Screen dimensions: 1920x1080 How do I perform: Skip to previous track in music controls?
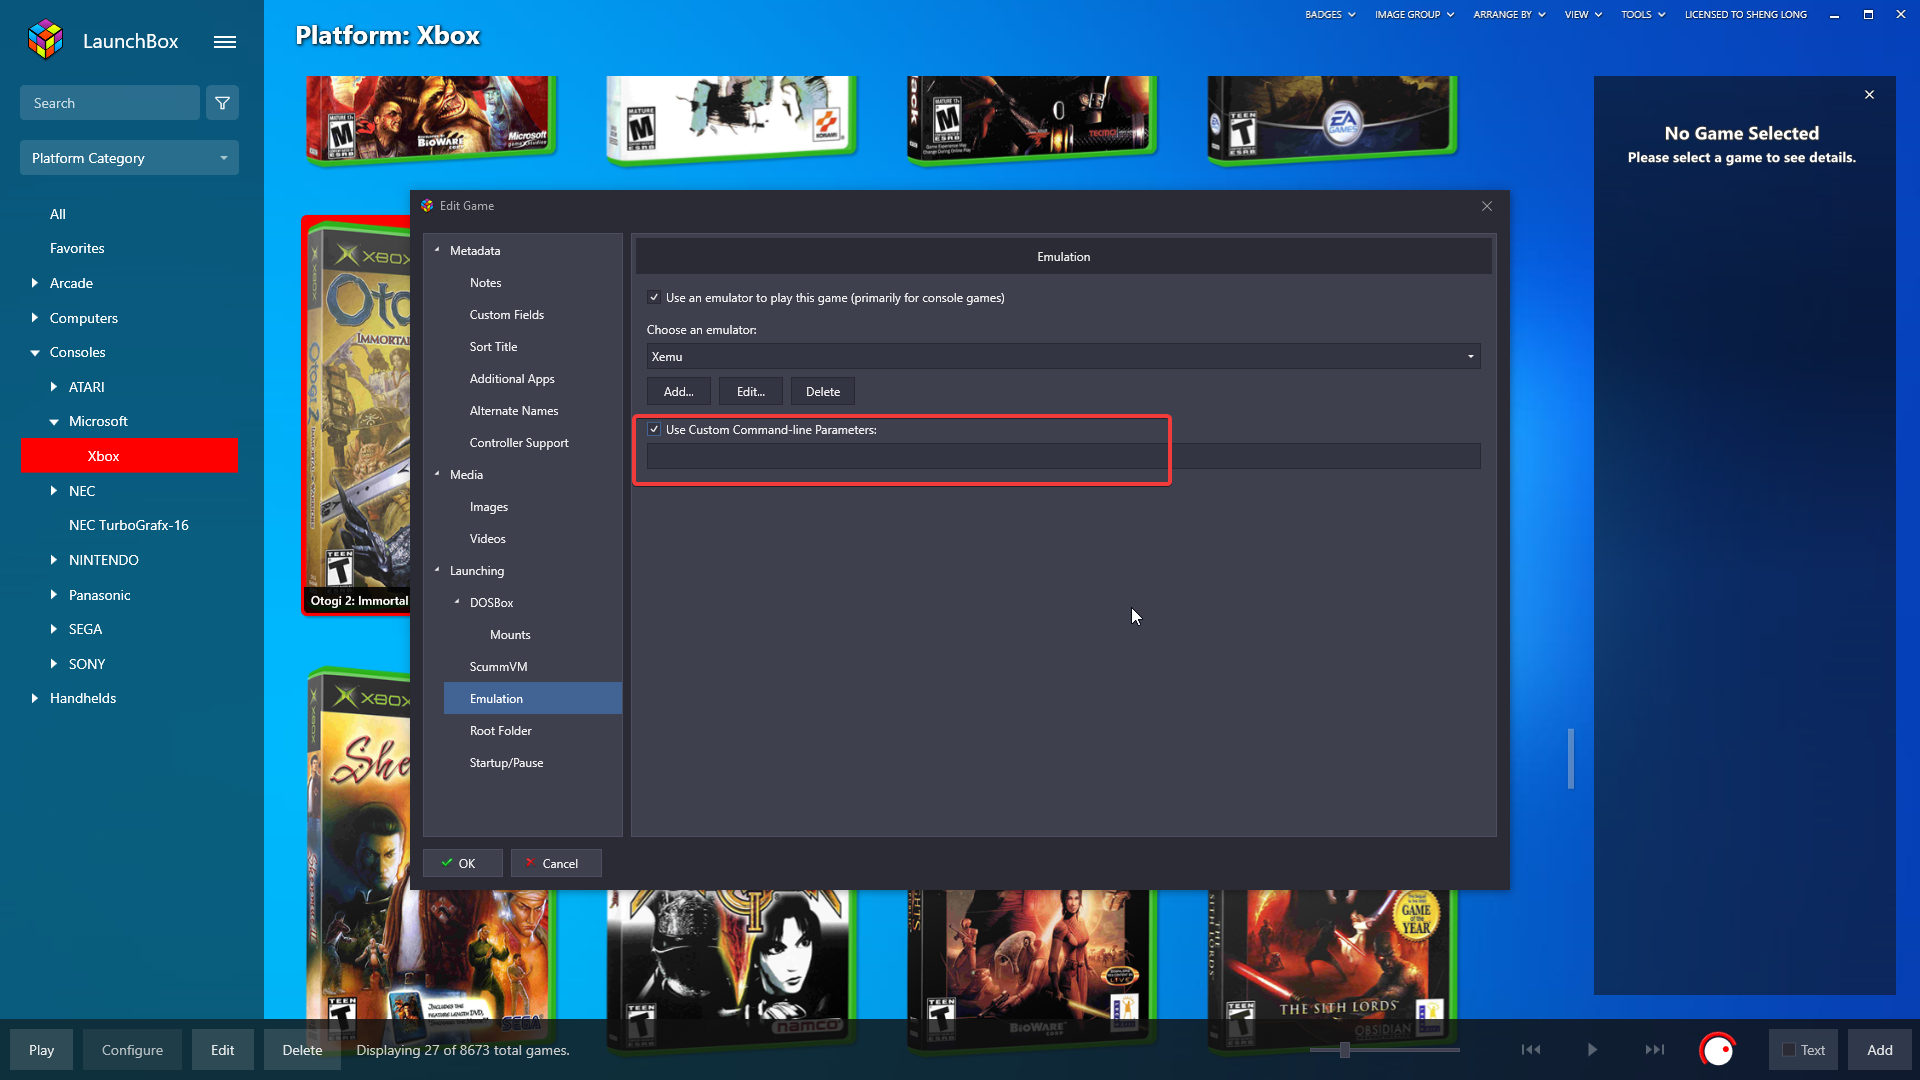1531,1049
